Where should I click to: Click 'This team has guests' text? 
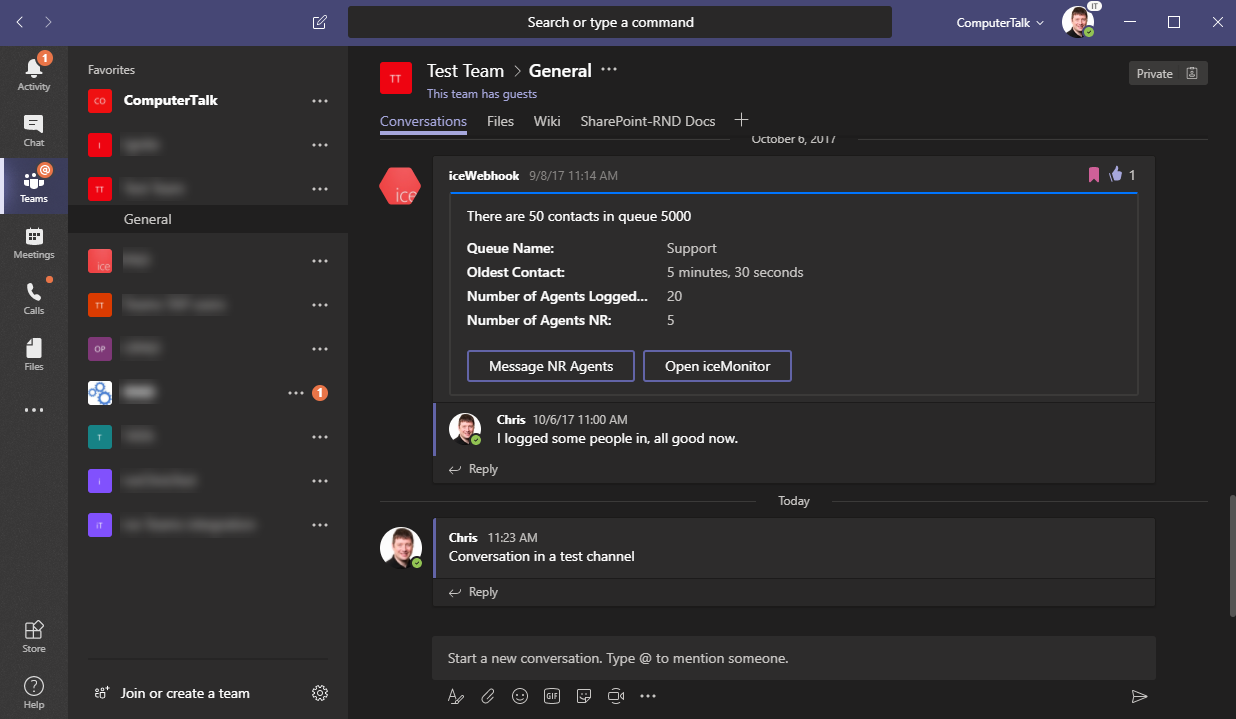[482, 94]
